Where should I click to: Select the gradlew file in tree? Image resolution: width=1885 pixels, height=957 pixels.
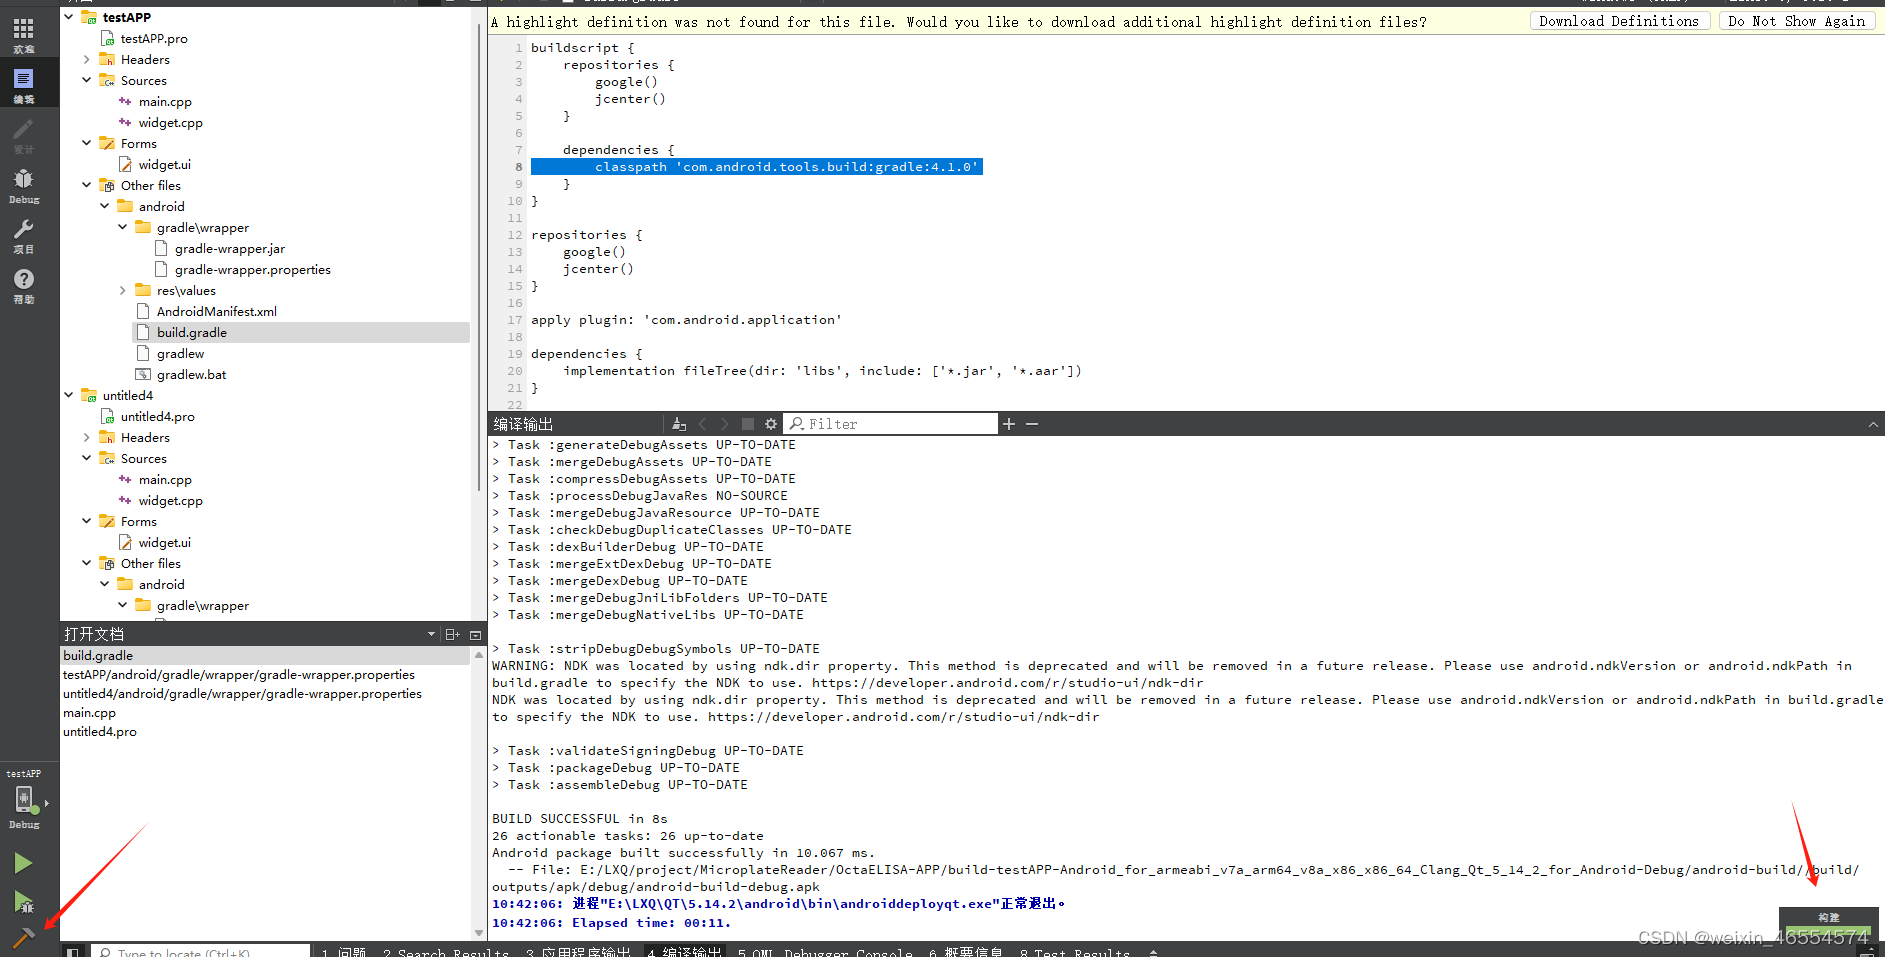tap(180, 353)
